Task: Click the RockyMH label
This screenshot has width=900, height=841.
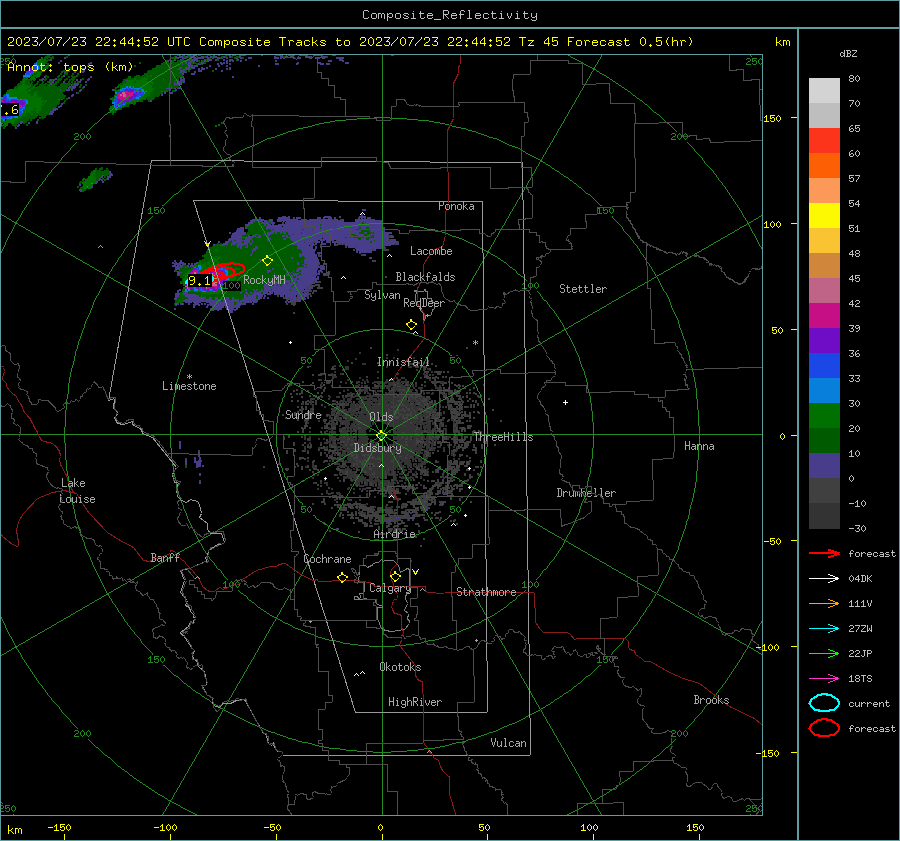Action: click(x=264, y=280)
